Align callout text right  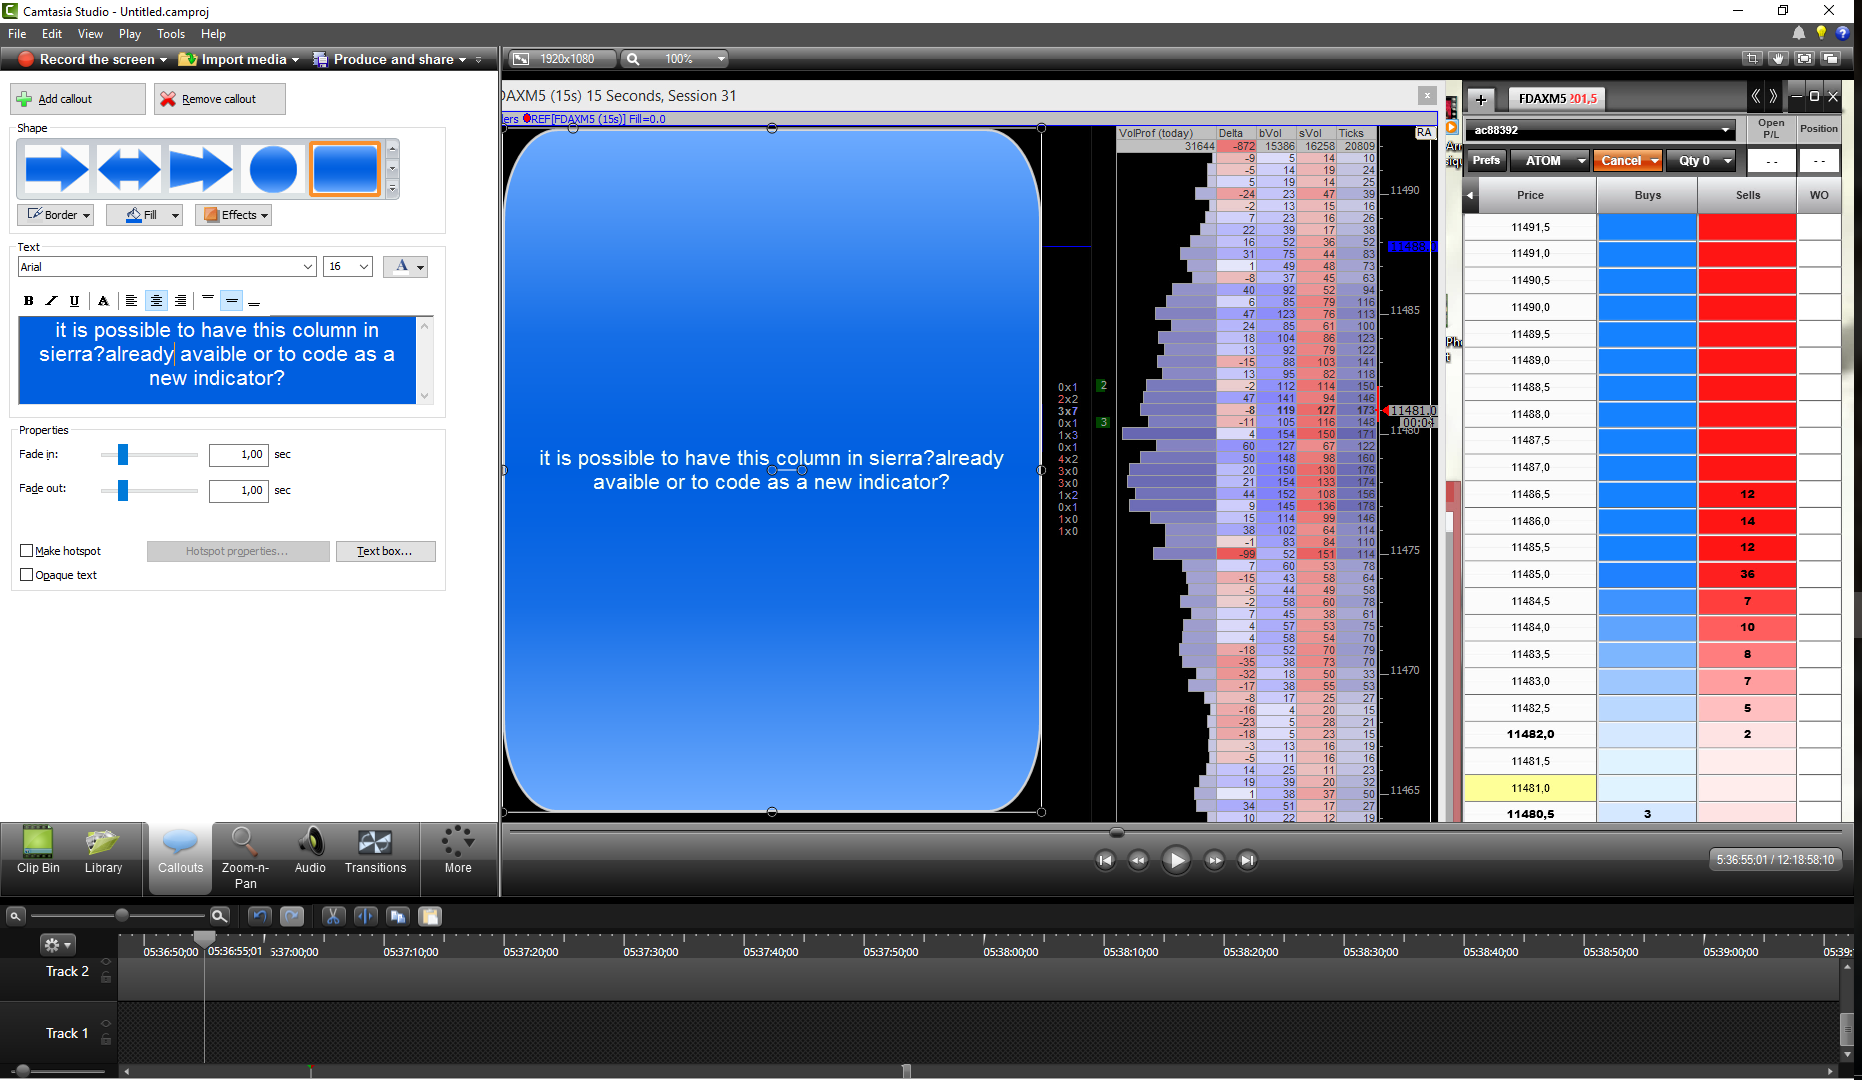[x=180, y=301]
